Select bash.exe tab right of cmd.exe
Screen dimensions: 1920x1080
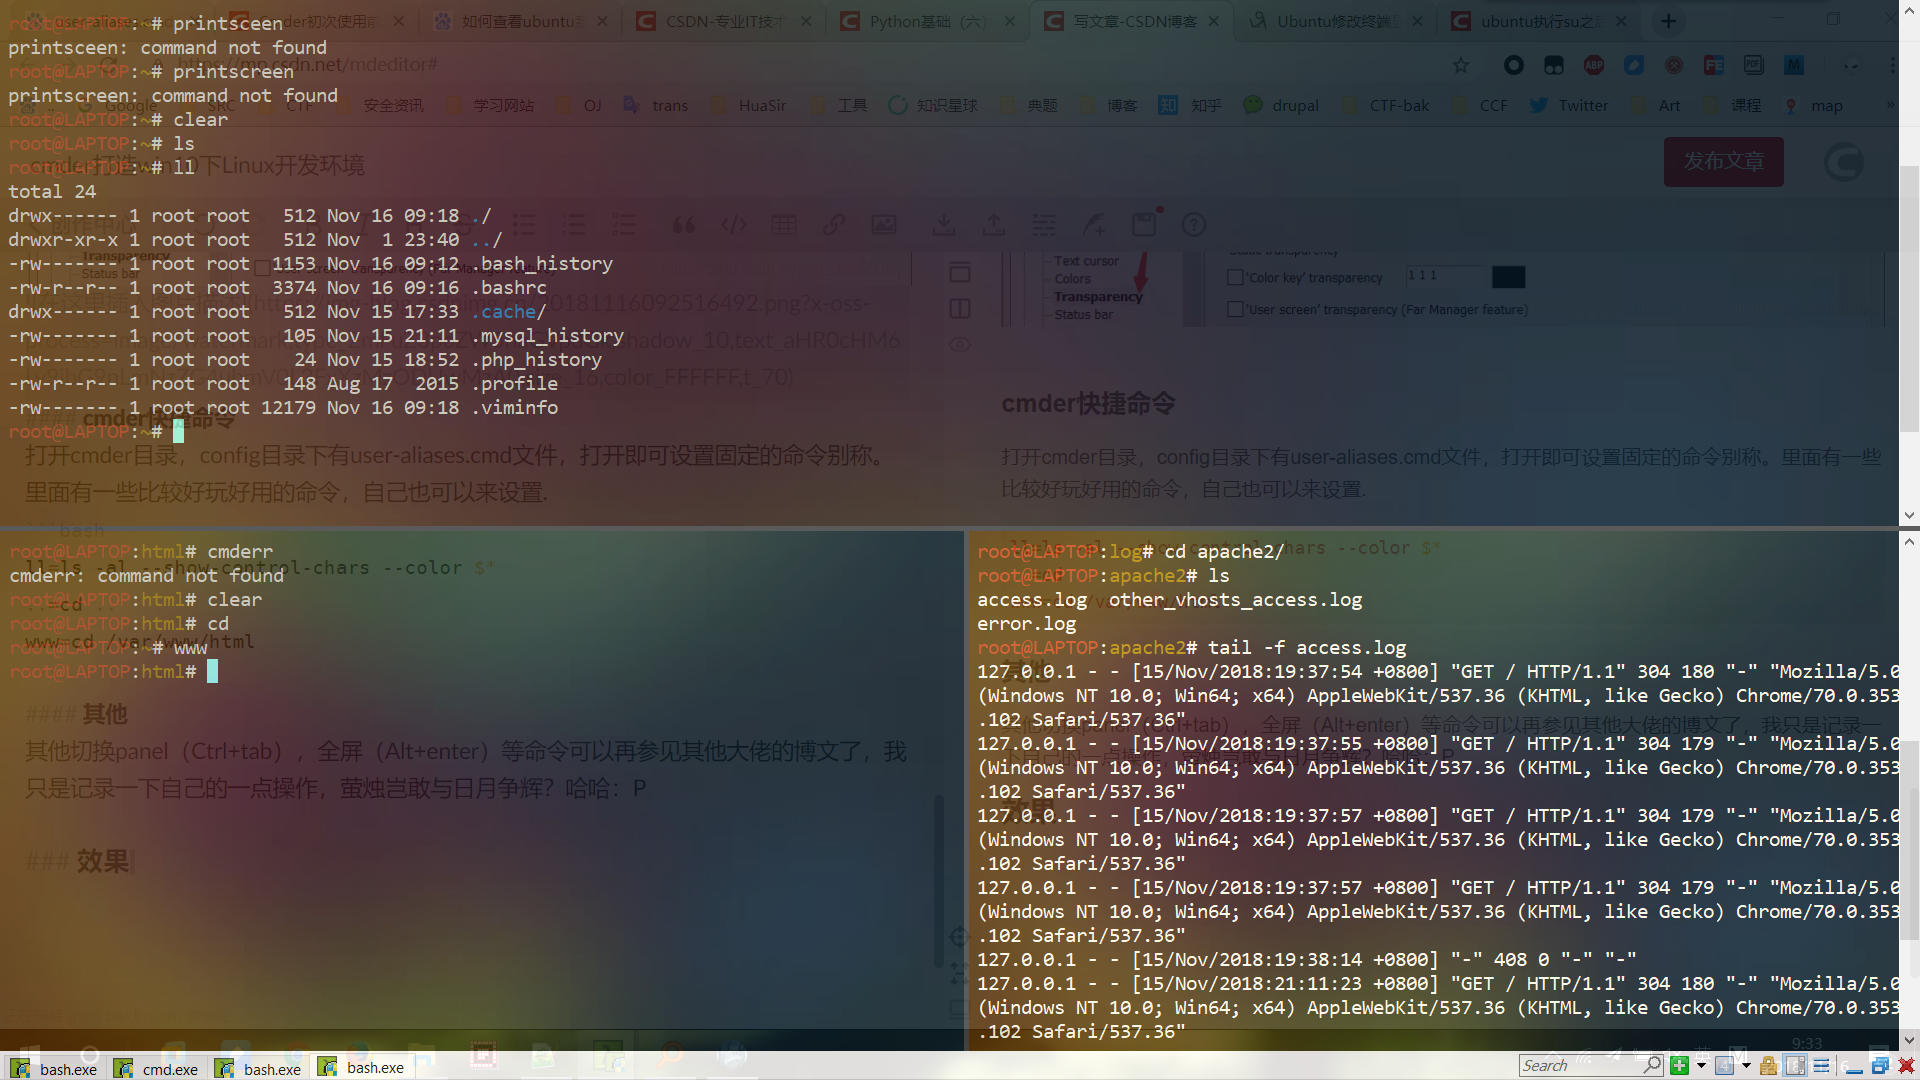(260, 1068)
